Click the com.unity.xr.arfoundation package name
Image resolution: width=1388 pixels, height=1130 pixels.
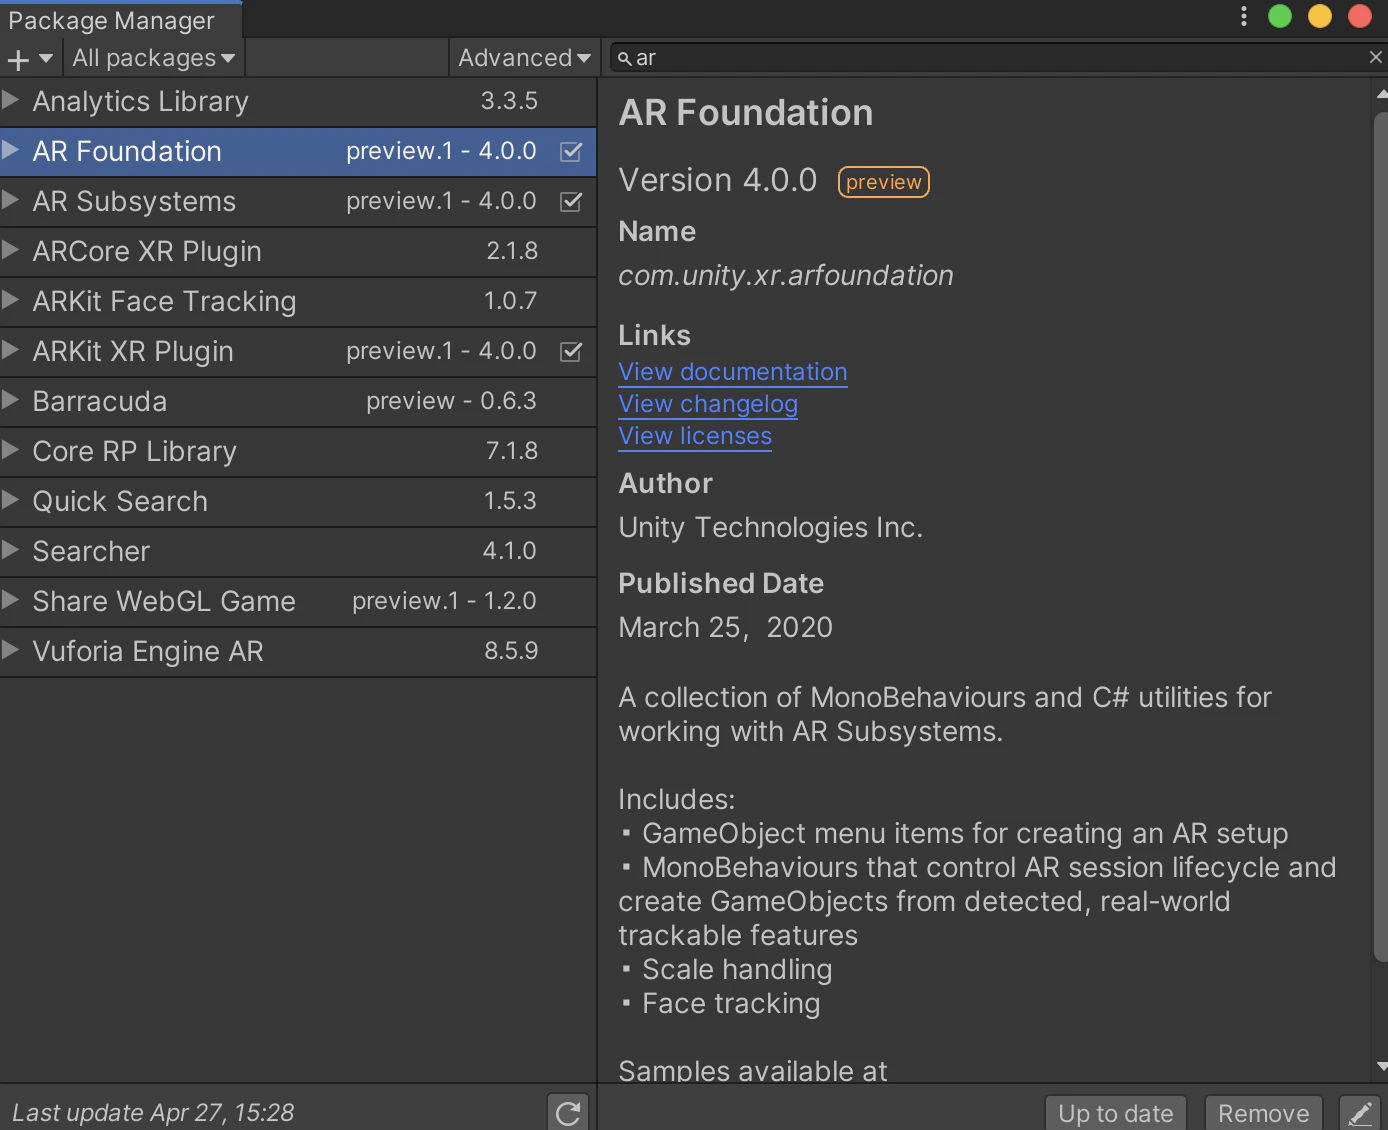tap(786, 275)
